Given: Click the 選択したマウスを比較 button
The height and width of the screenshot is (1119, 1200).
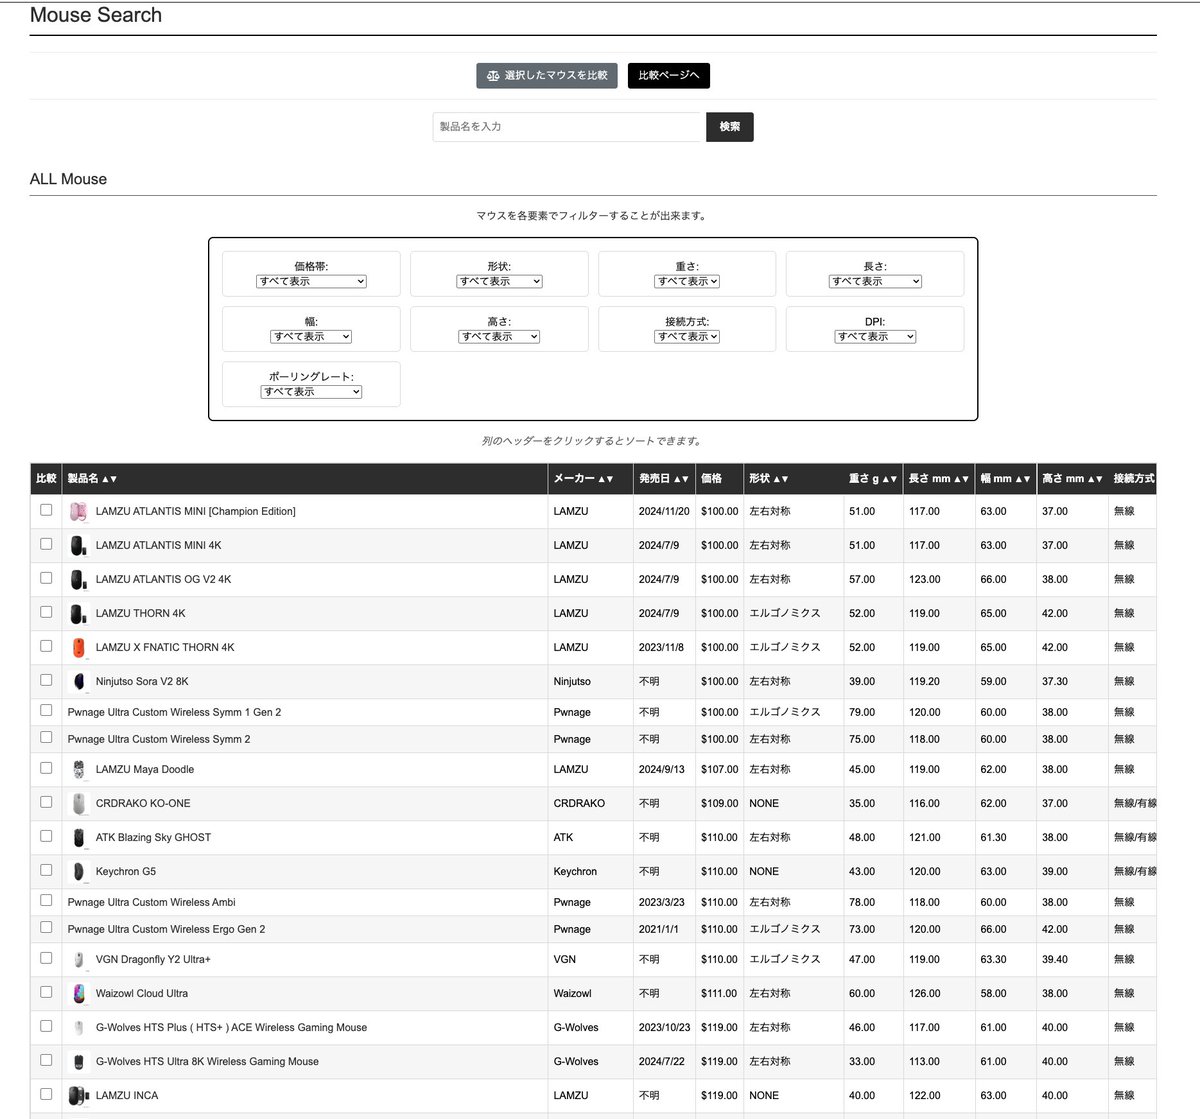Looking at the screenshot, I should coord(547,76).
